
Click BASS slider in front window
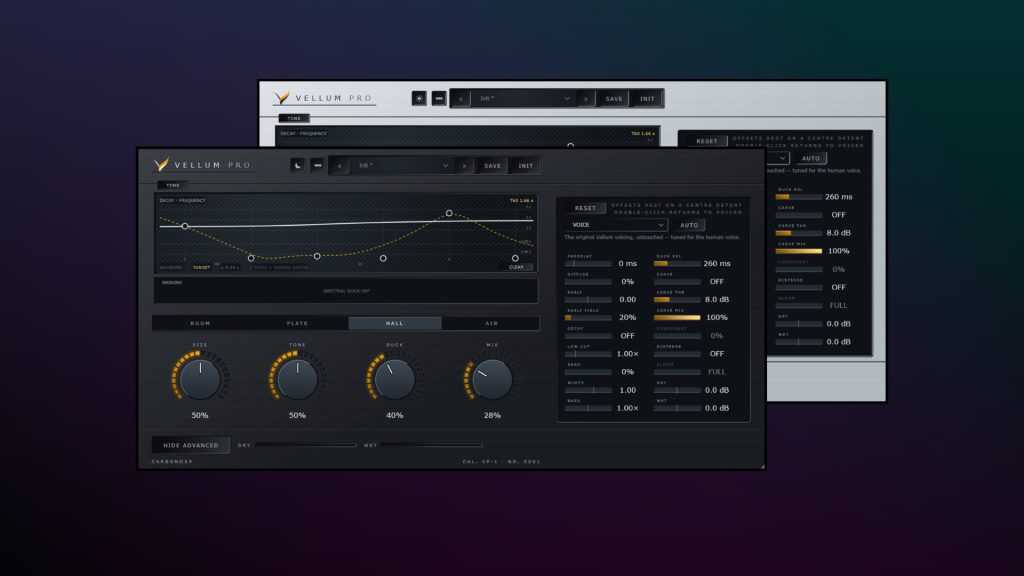(588, 408)
